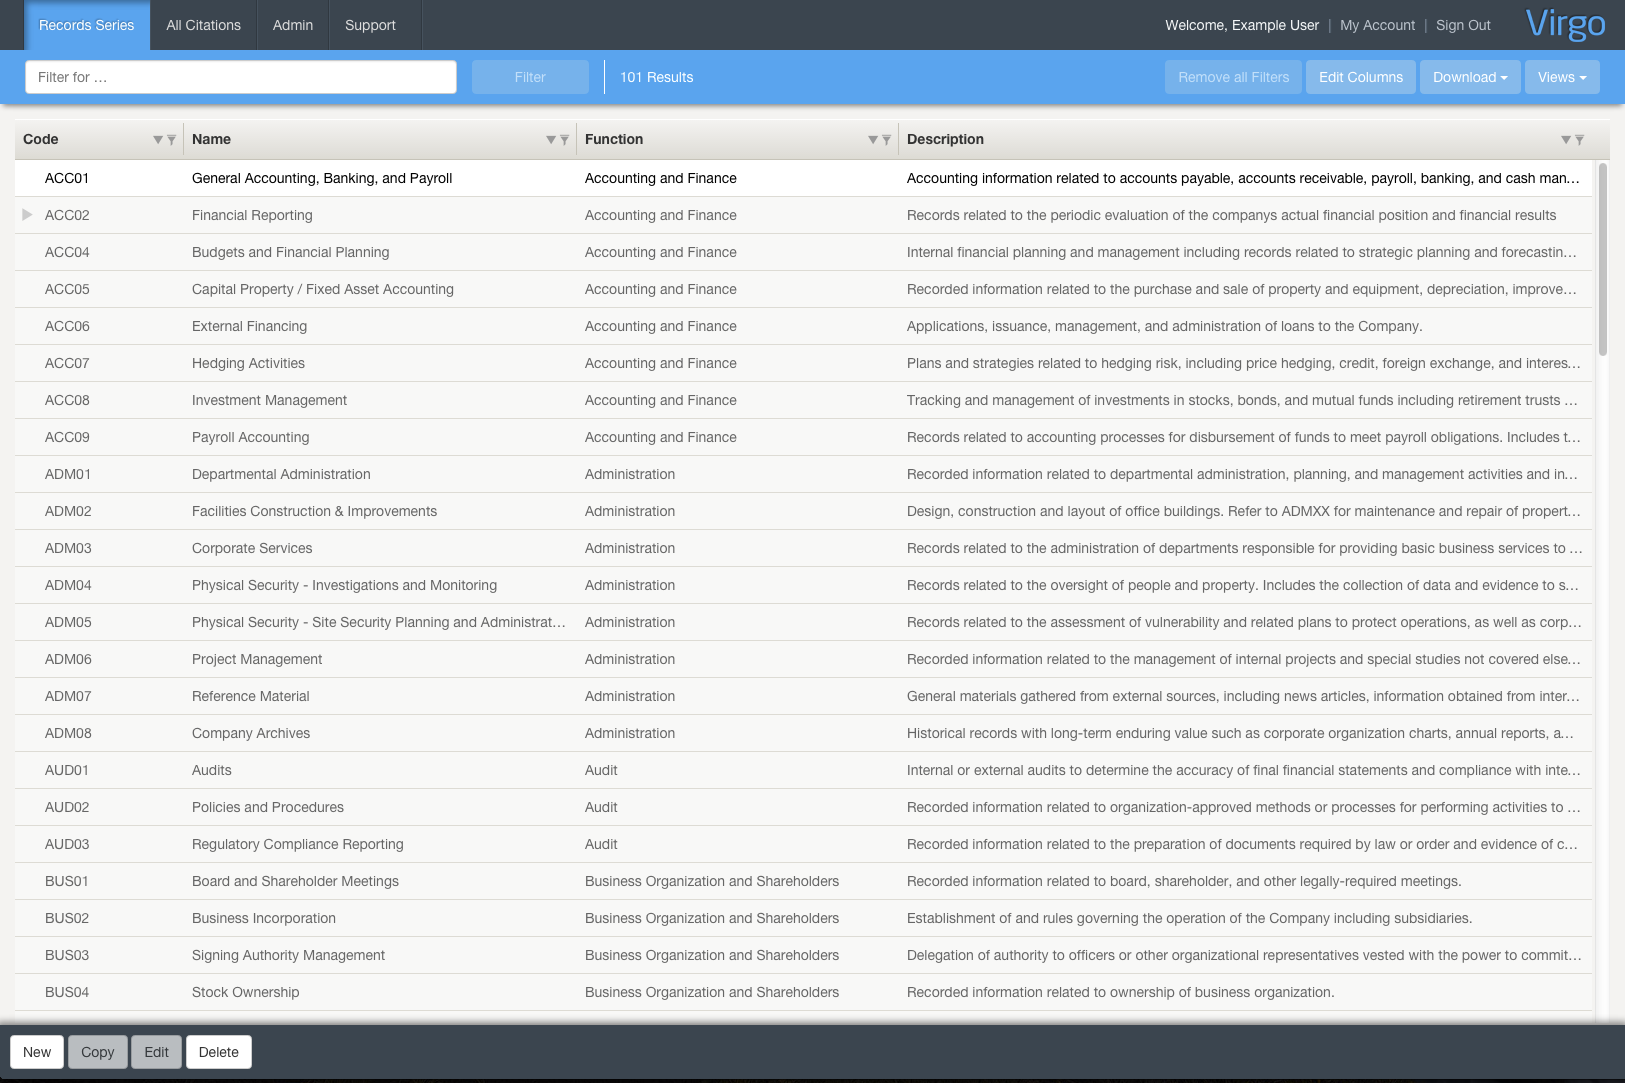Select 'Payroll Accounting' name cell
The height and width of the screenshot is (1083, 1625).
click(x=250, y=437)
